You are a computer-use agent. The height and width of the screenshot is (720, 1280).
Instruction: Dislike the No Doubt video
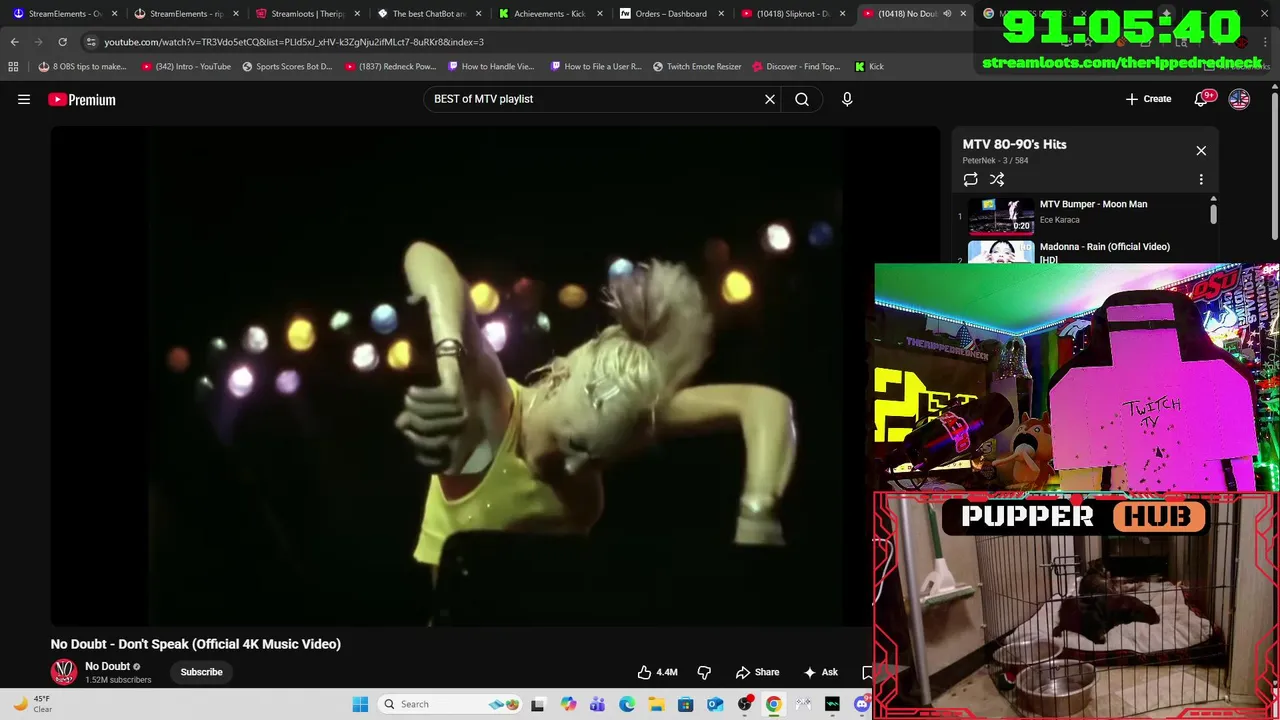pyautogui.click(x=704, y=672)
